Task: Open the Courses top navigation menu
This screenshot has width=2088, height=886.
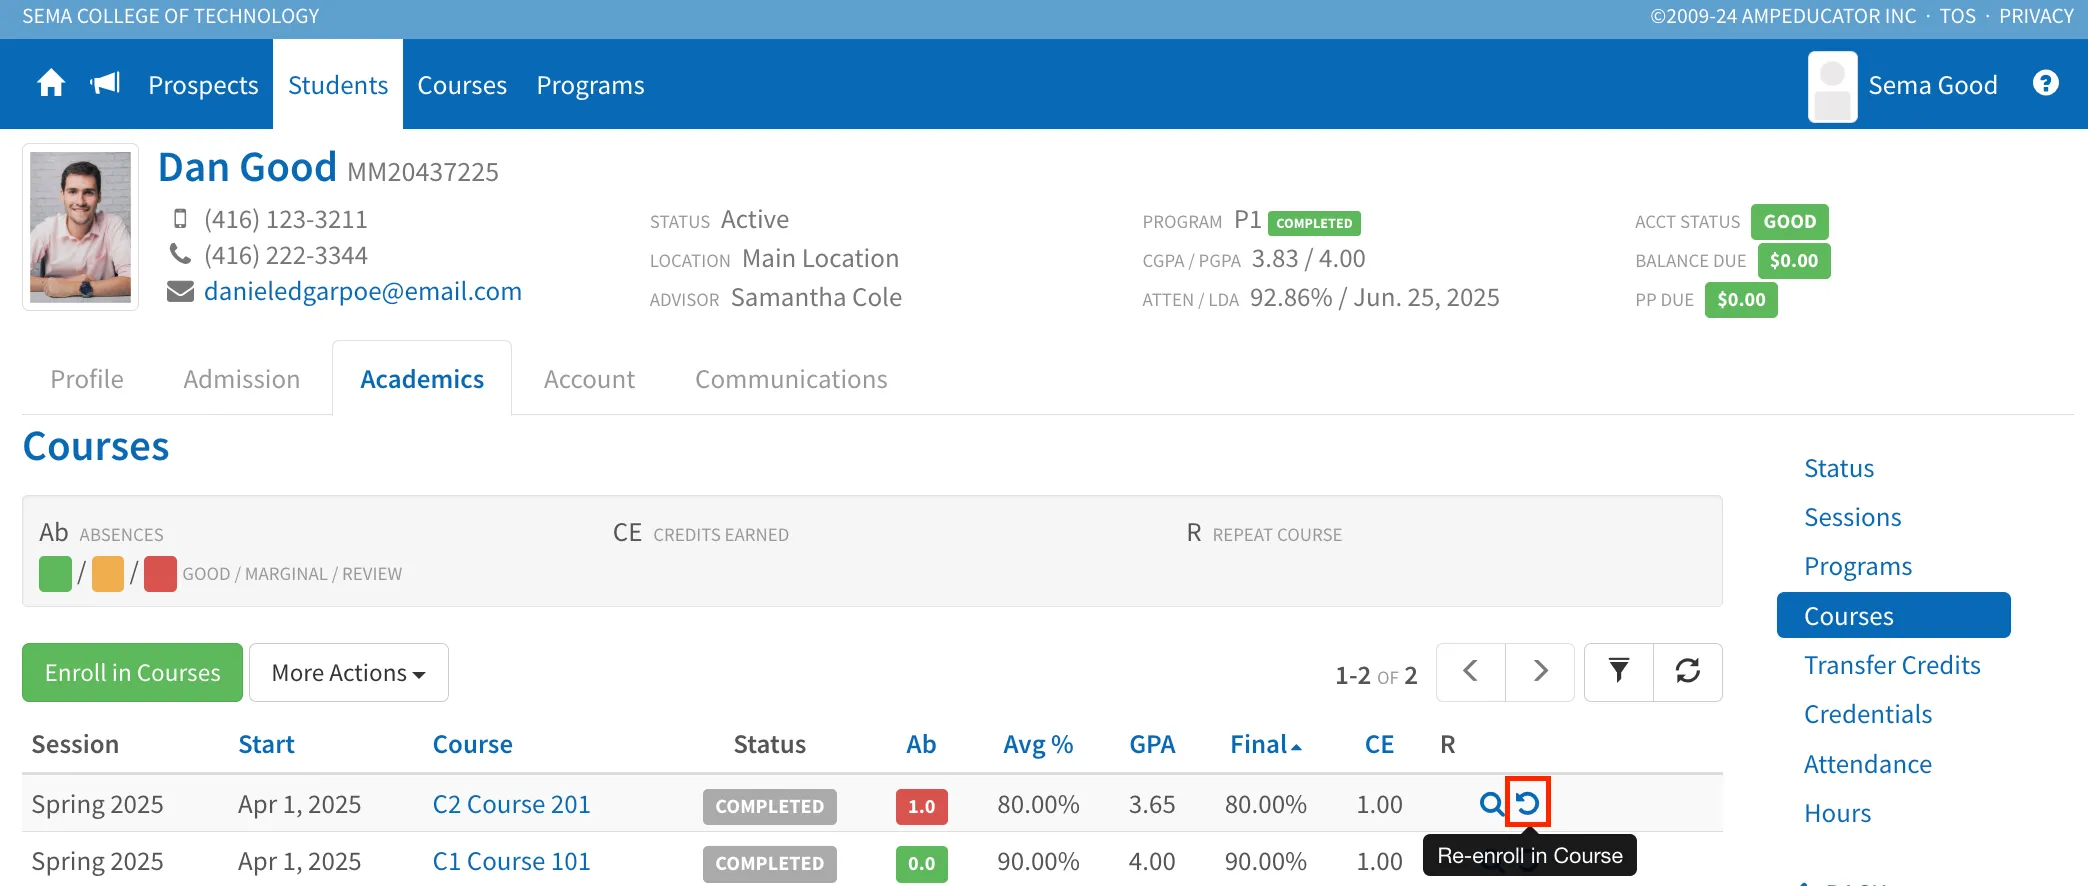Action: (462, 85)
